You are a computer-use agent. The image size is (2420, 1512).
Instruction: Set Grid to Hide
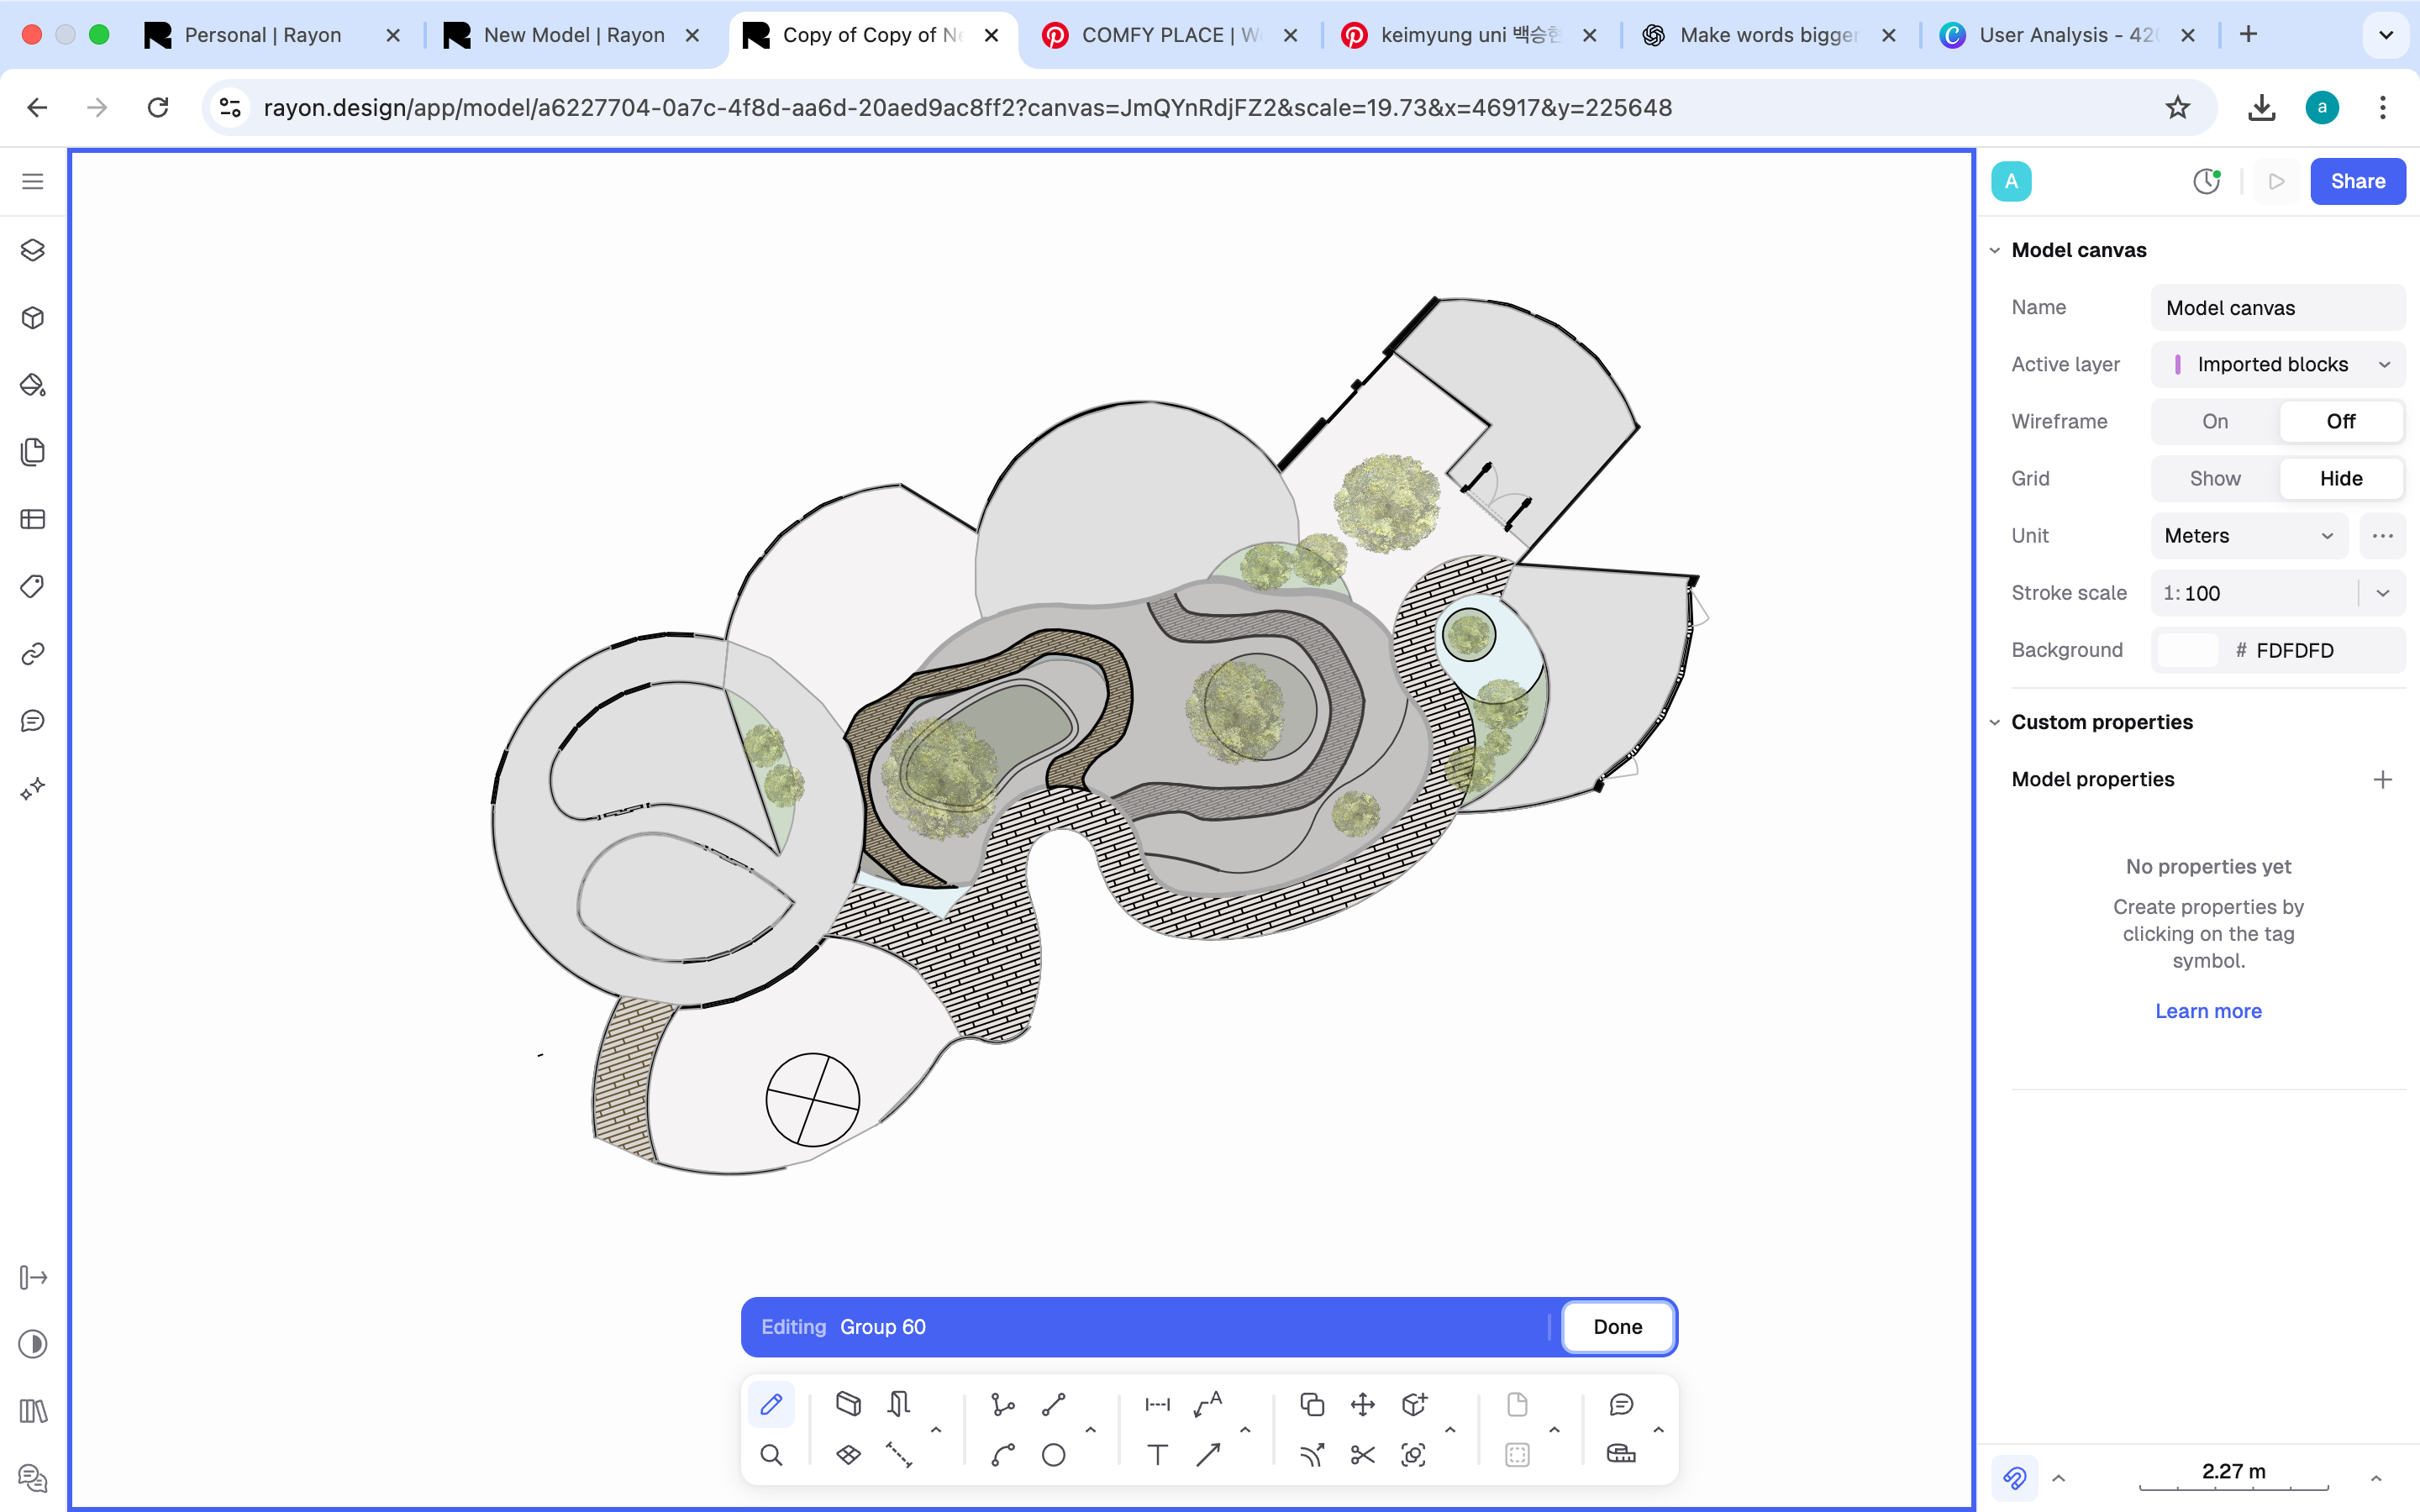2340,479
